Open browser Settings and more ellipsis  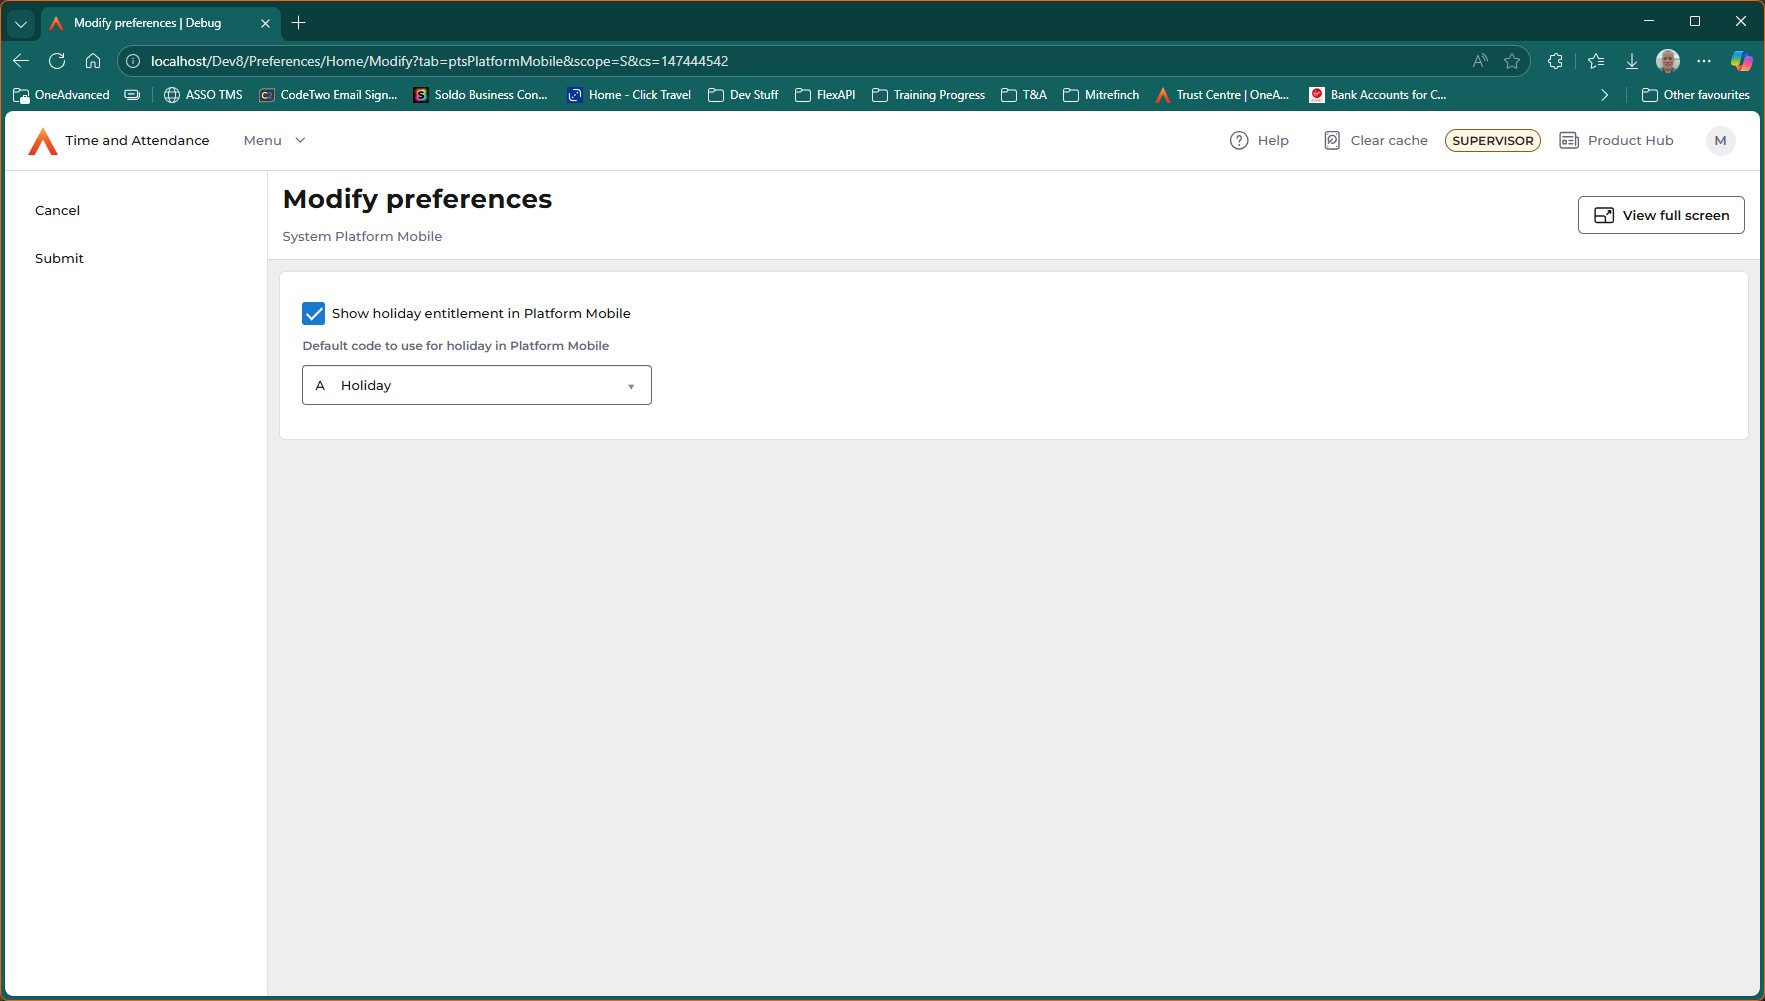(1704, 61)
